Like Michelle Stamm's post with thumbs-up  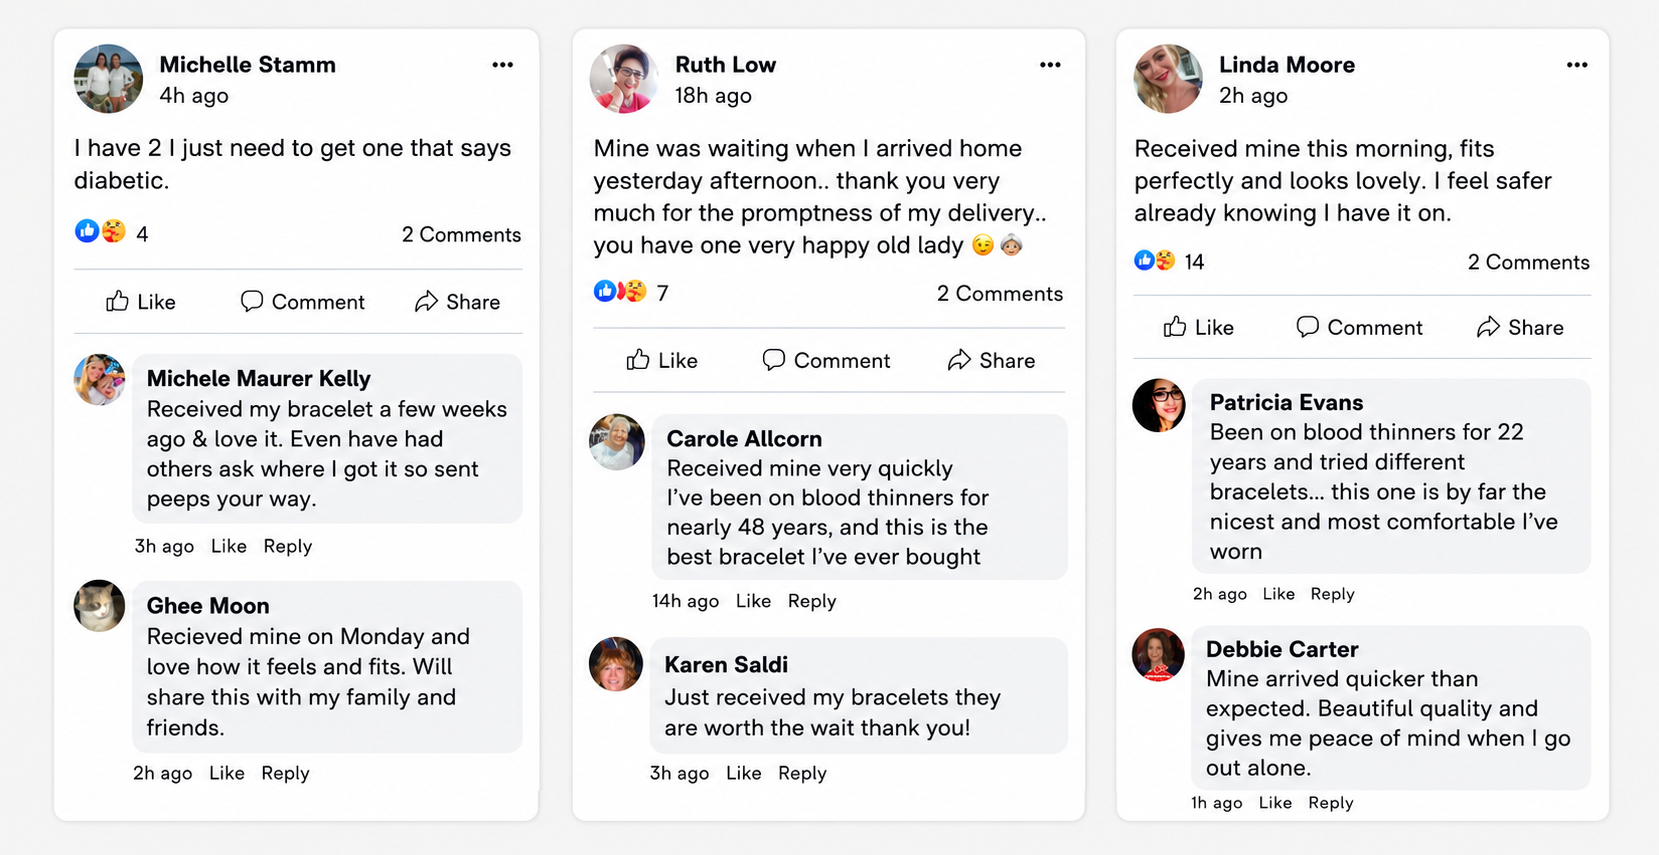click(141, 301)
